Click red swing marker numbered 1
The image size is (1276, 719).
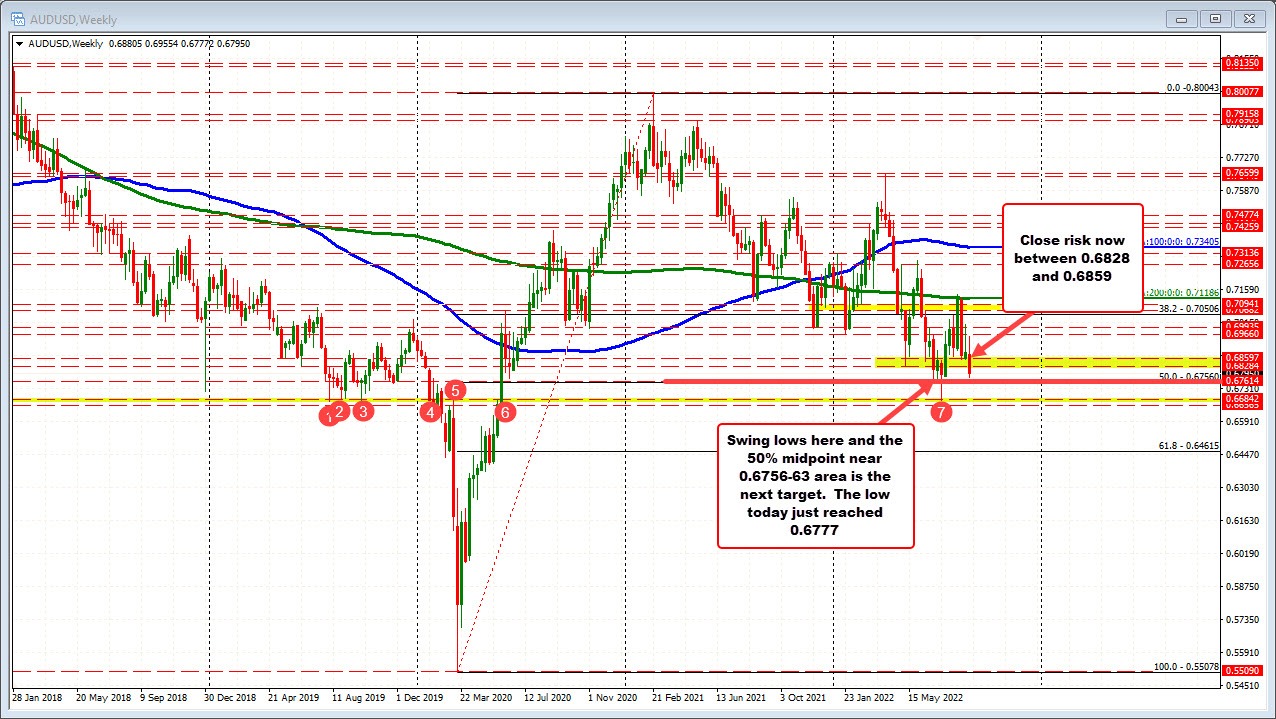tap(329, 416)
